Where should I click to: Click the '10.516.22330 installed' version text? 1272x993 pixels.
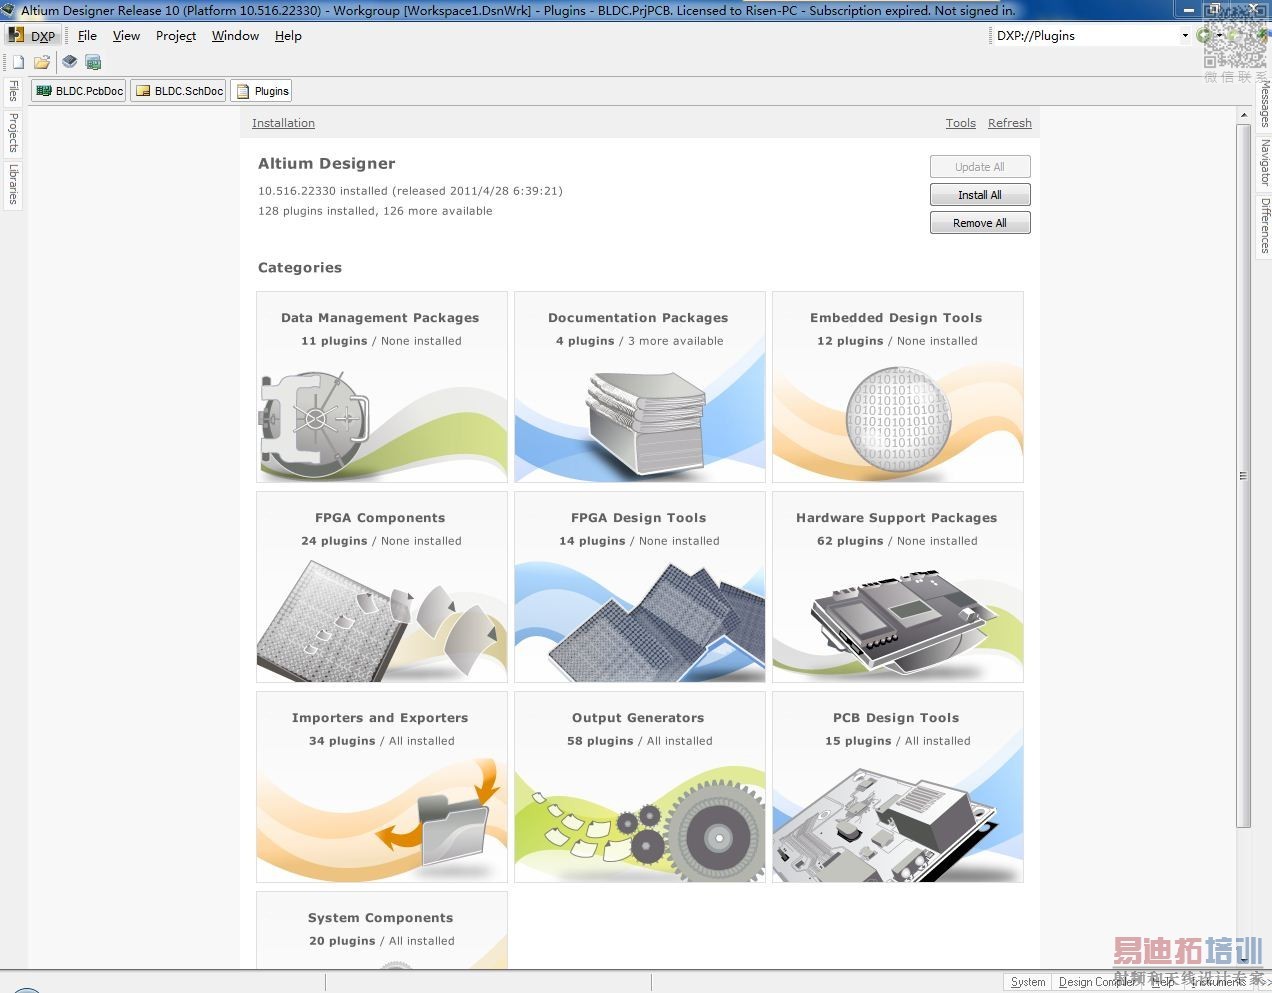tap(323, 191)
